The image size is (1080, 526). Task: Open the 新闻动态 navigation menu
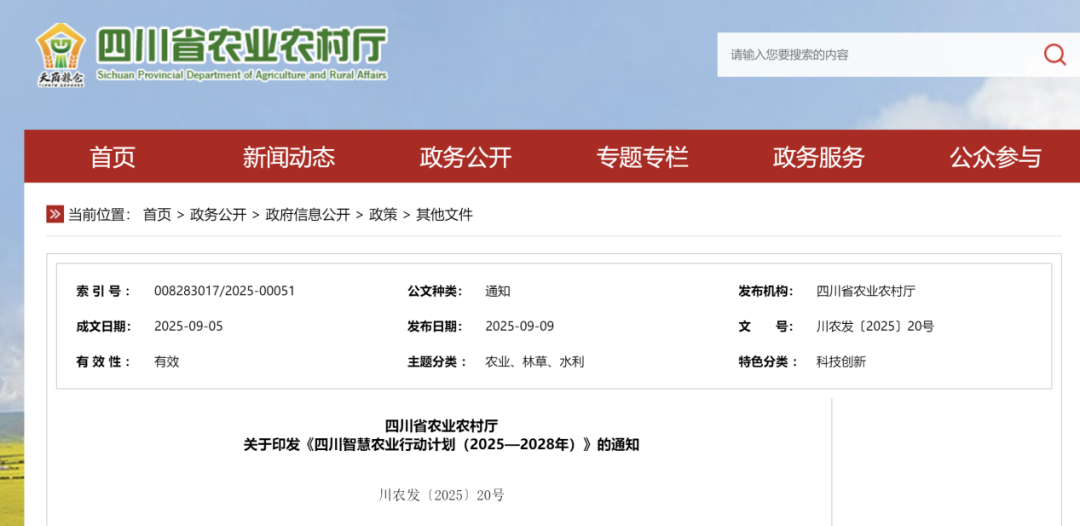tap(288, 157)
